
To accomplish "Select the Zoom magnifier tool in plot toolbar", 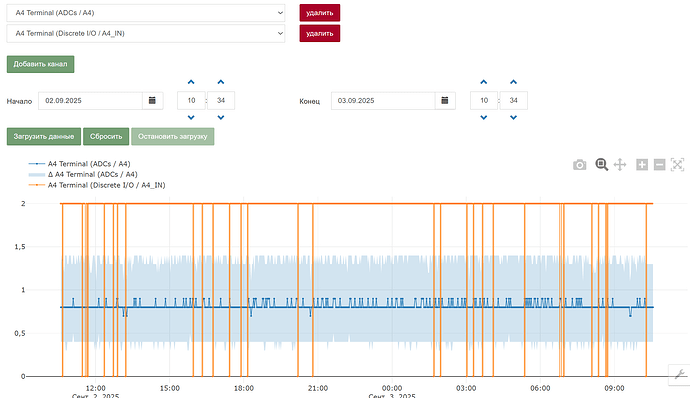I will pos(602,165).
